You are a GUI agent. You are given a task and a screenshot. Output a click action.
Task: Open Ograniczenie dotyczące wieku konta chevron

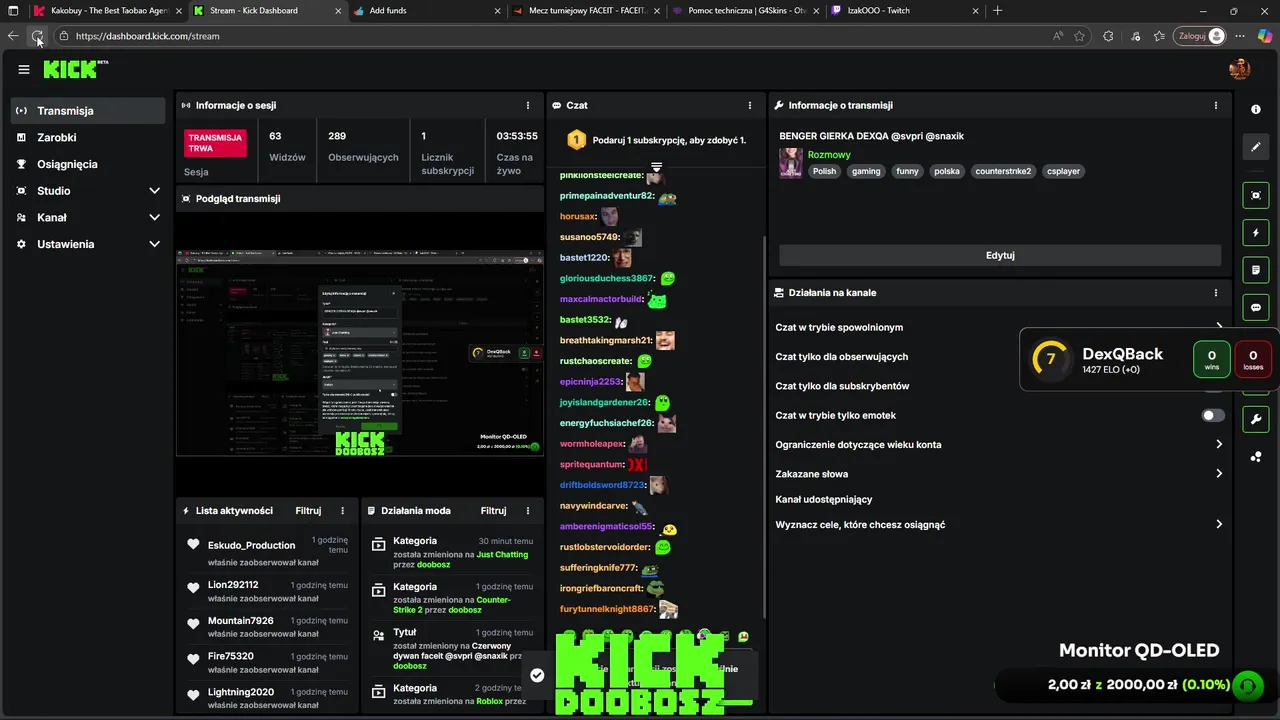tap(1219, 444)
